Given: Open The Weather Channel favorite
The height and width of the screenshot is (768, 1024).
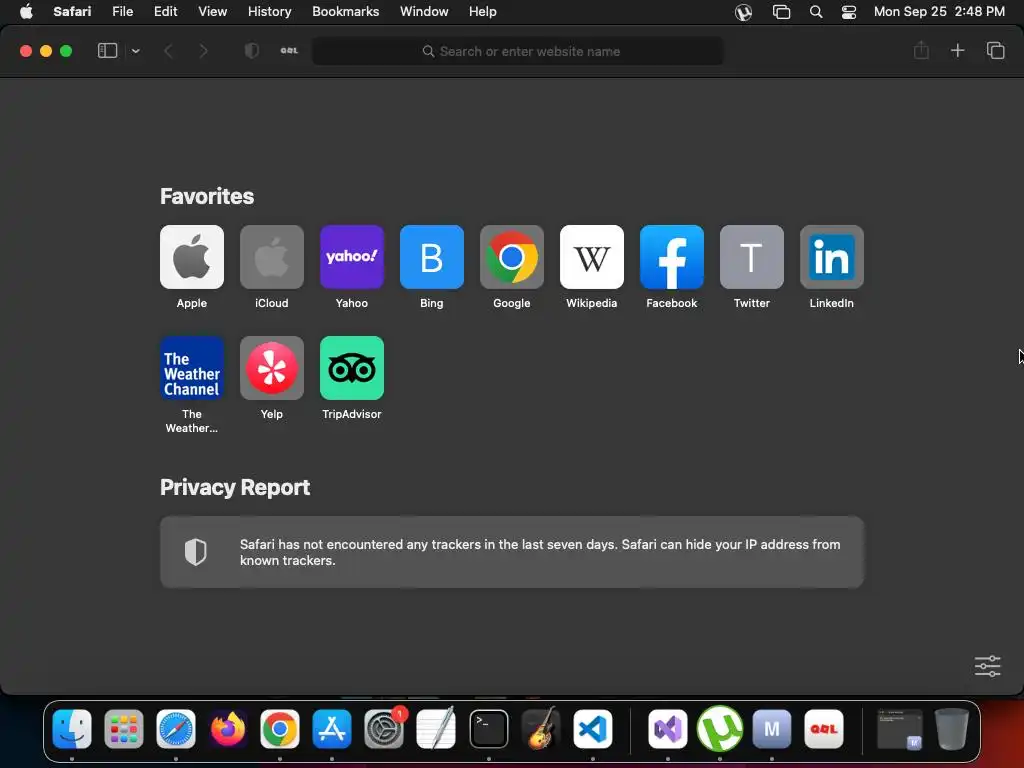Looking at the screenshot, I should click(x=191, y=368).
